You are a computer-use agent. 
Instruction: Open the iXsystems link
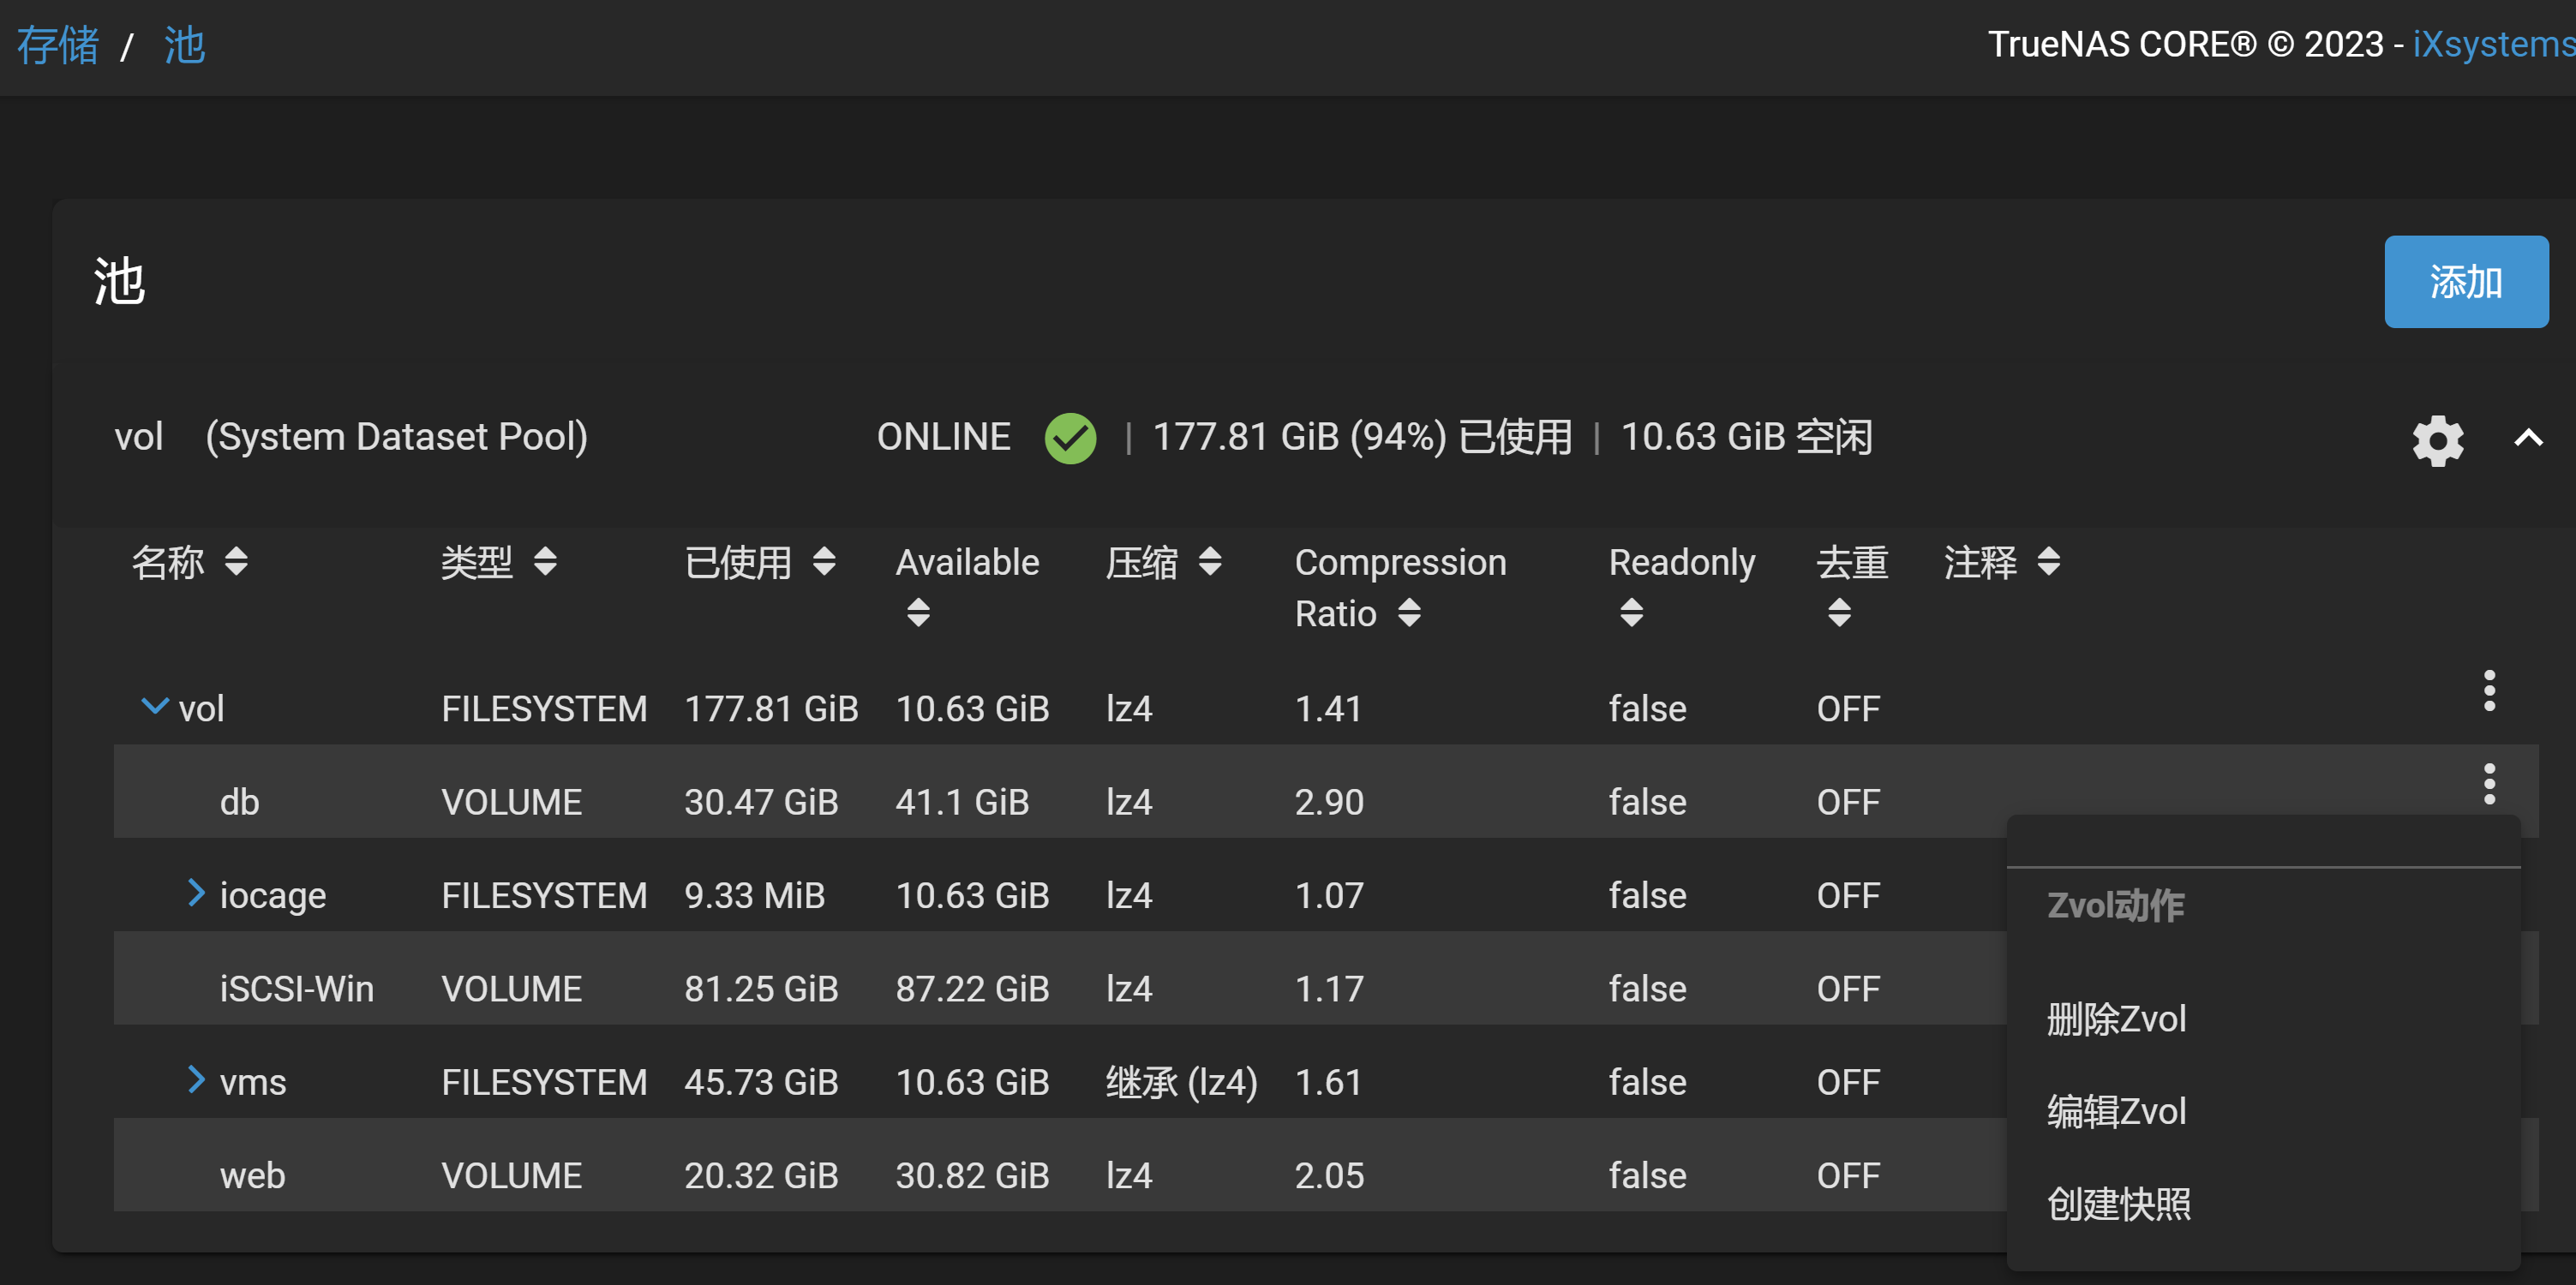[x=2493, y=44]
